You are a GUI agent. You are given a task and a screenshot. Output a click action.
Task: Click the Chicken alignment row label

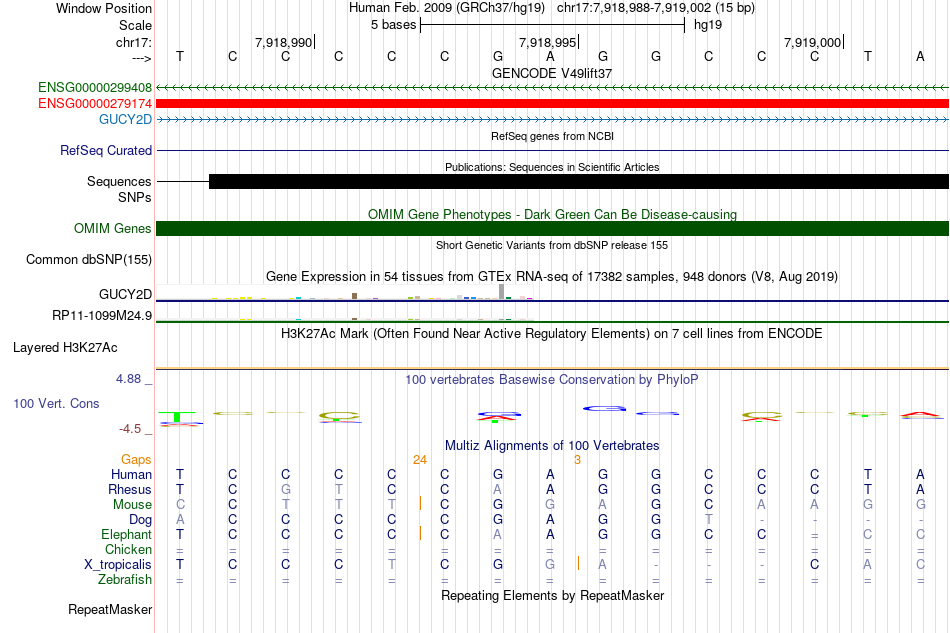click(x=128, y=549)
